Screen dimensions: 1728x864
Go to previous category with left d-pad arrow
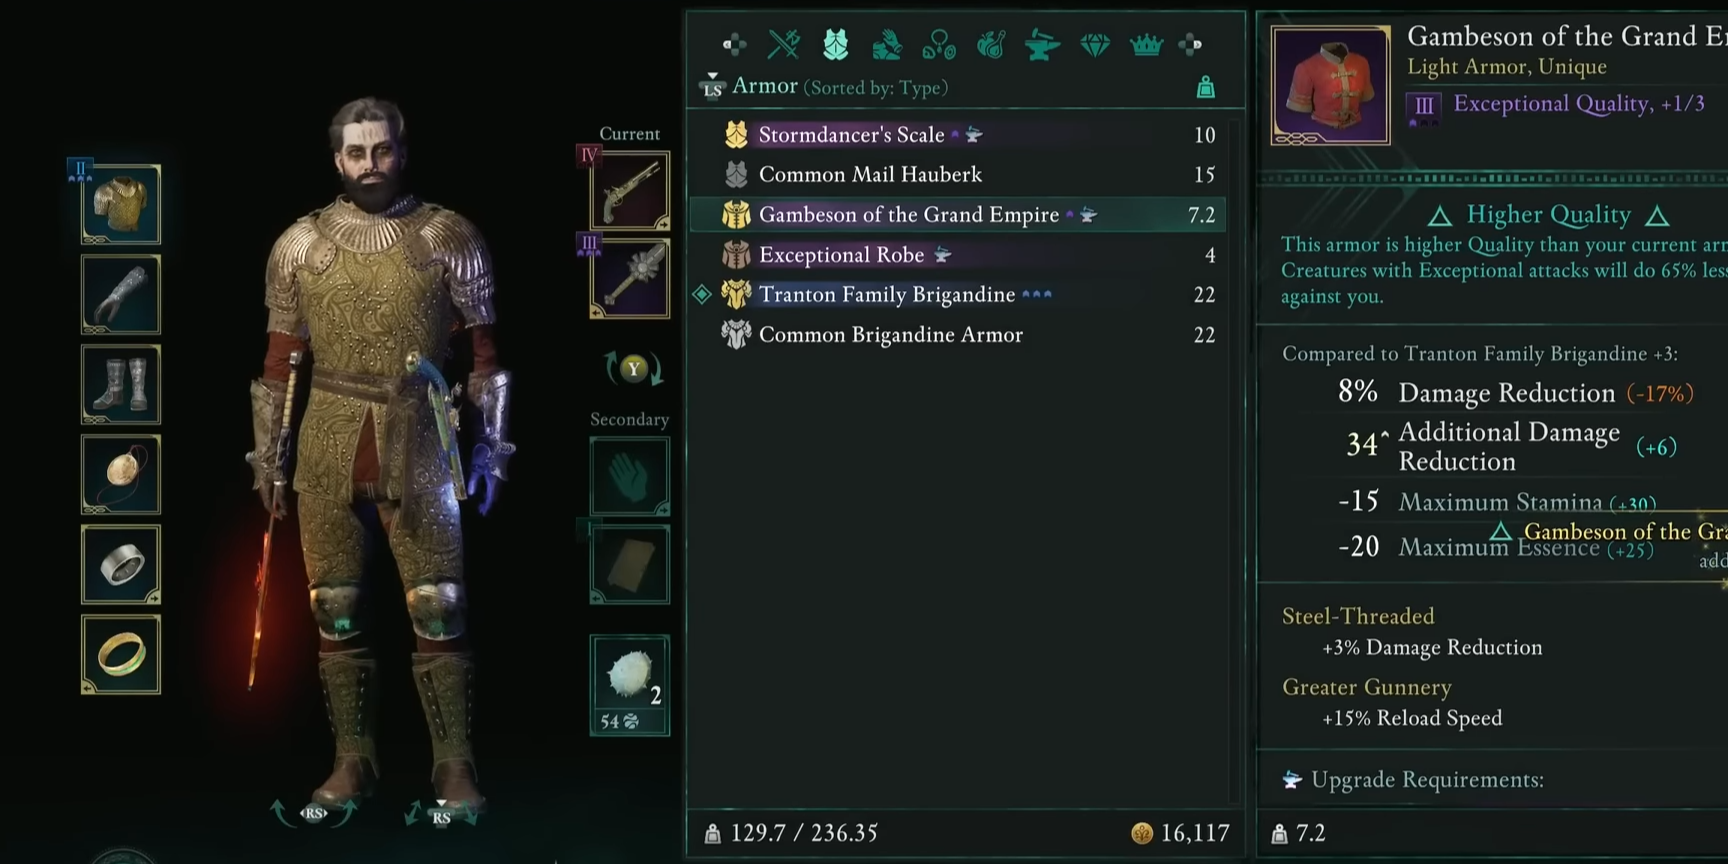coord(734,44)
